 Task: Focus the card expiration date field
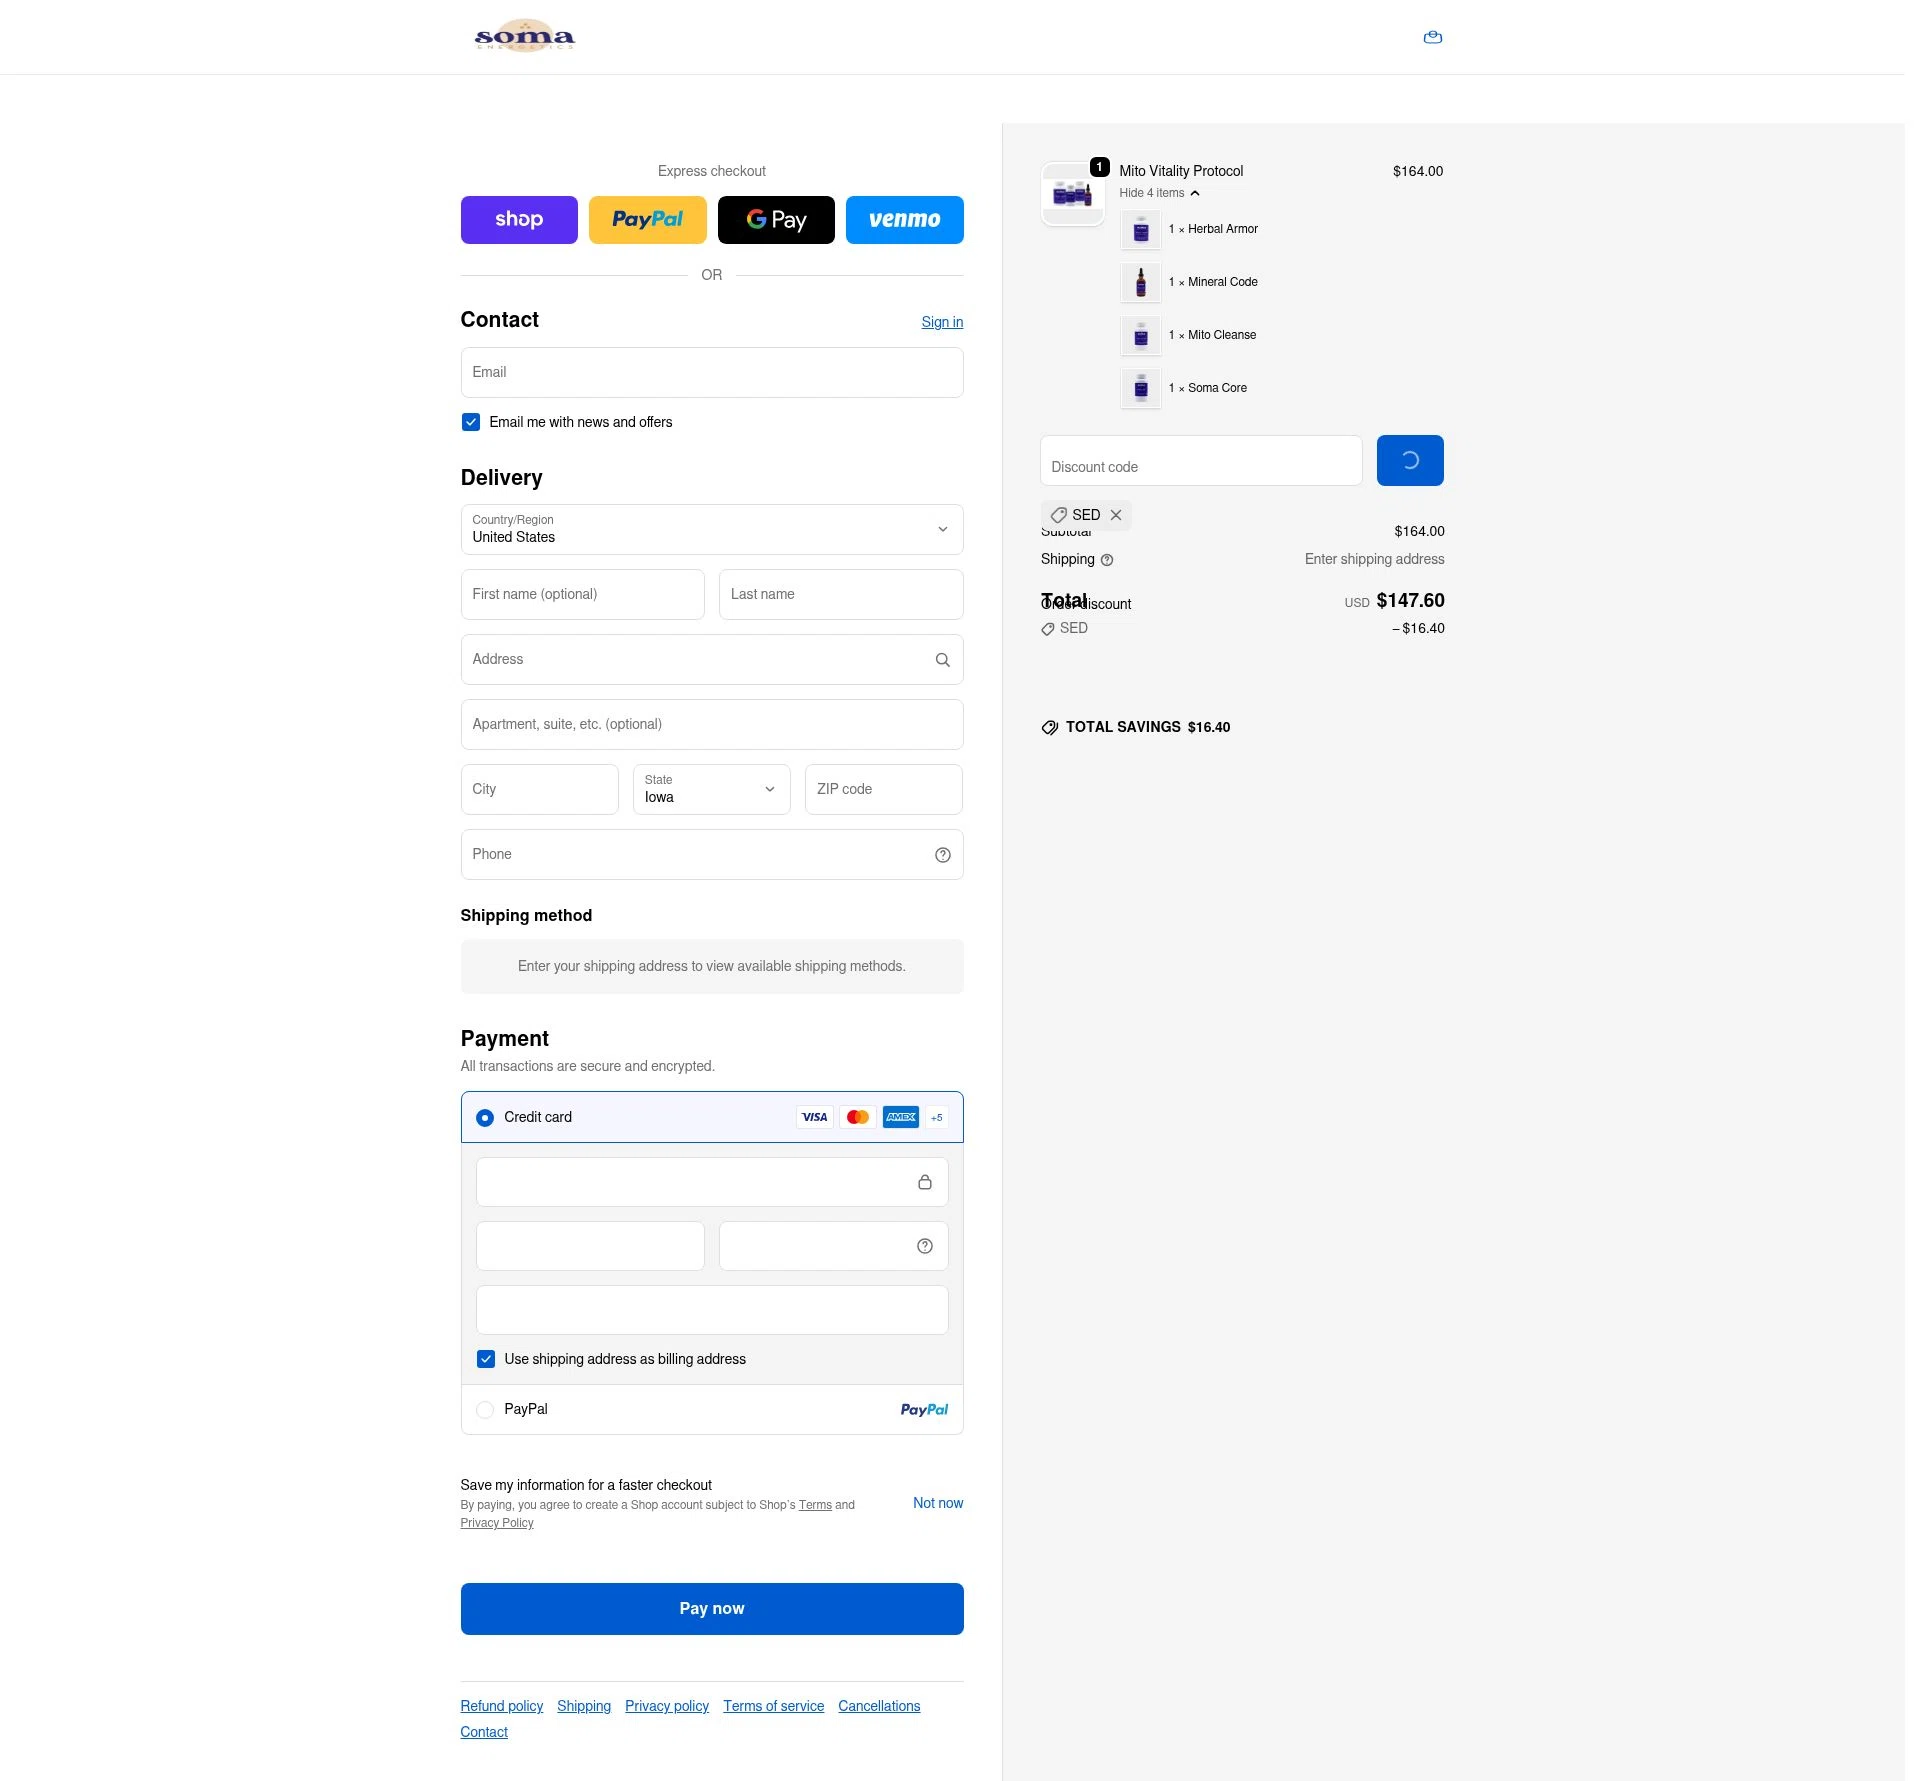[590, 1246]
